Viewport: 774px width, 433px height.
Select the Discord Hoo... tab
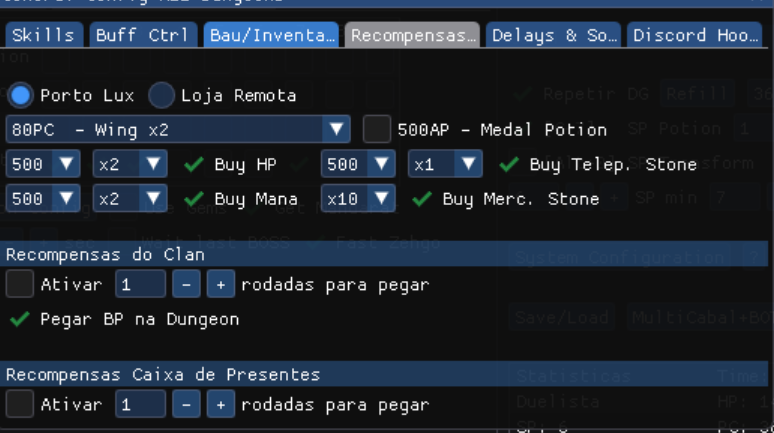(695, 35)
